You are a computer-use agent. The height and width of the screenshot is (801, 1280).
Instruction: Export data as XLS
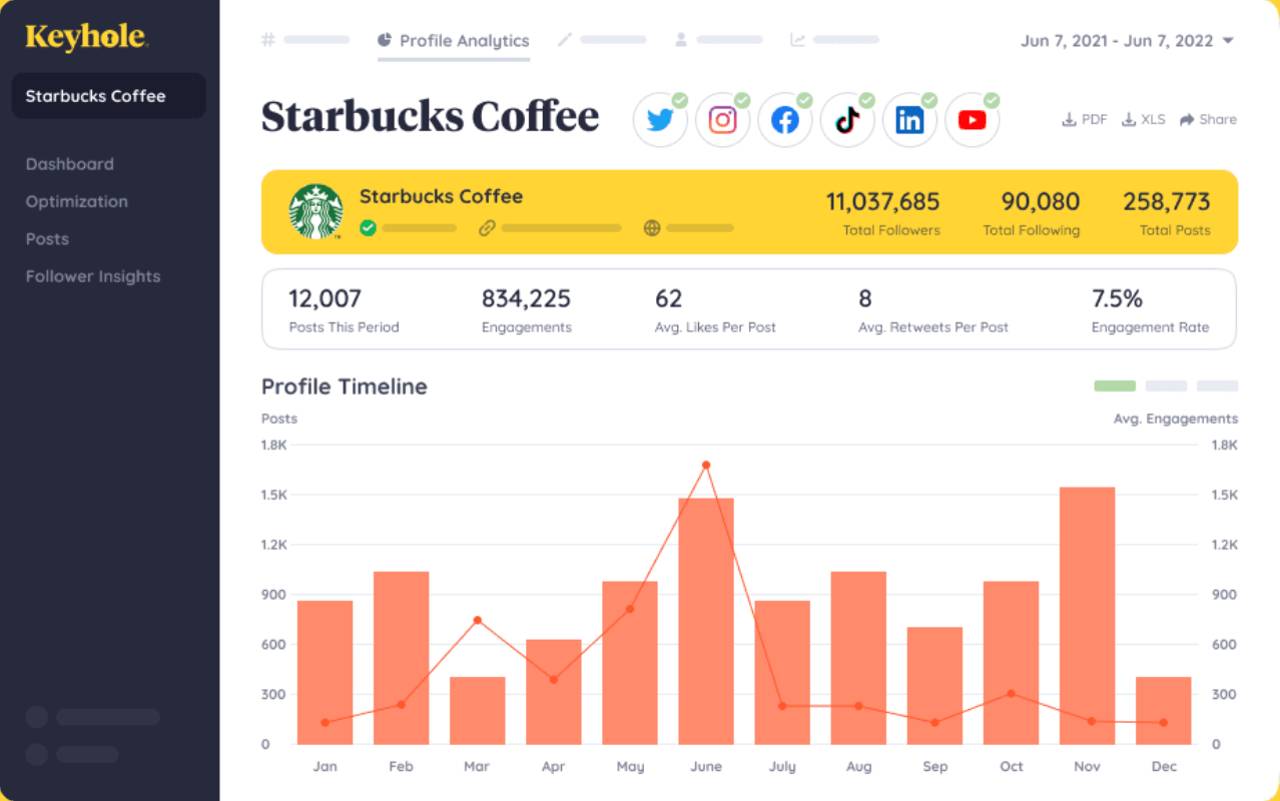coord(1142,119)
